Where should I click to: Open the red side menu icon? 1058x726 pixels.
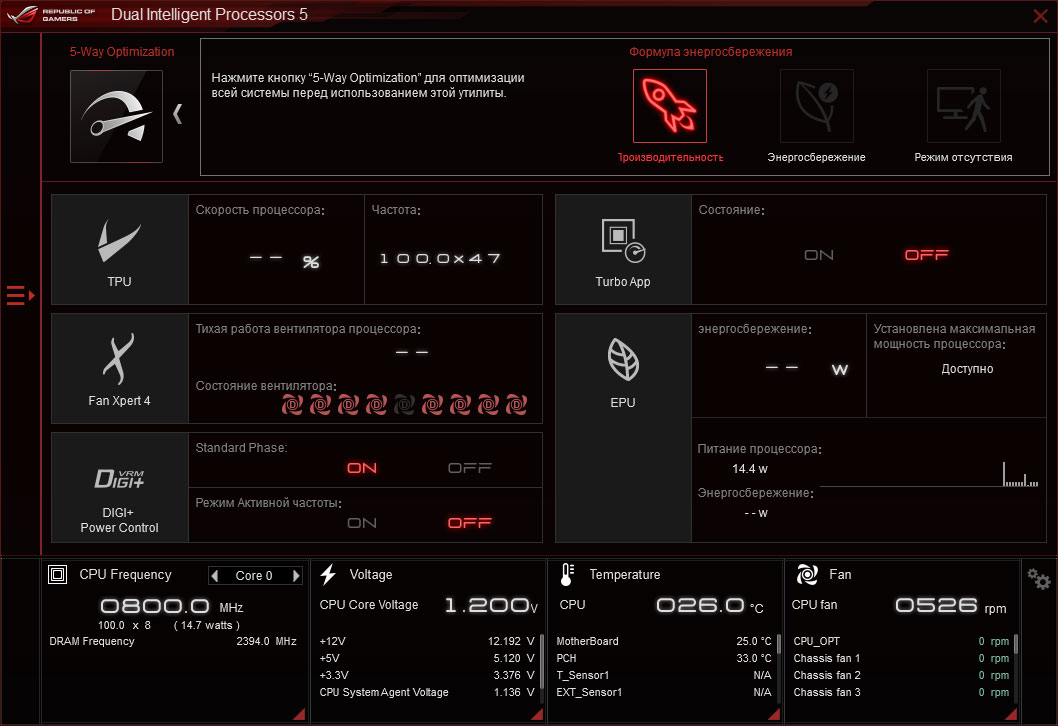[20, 296]
